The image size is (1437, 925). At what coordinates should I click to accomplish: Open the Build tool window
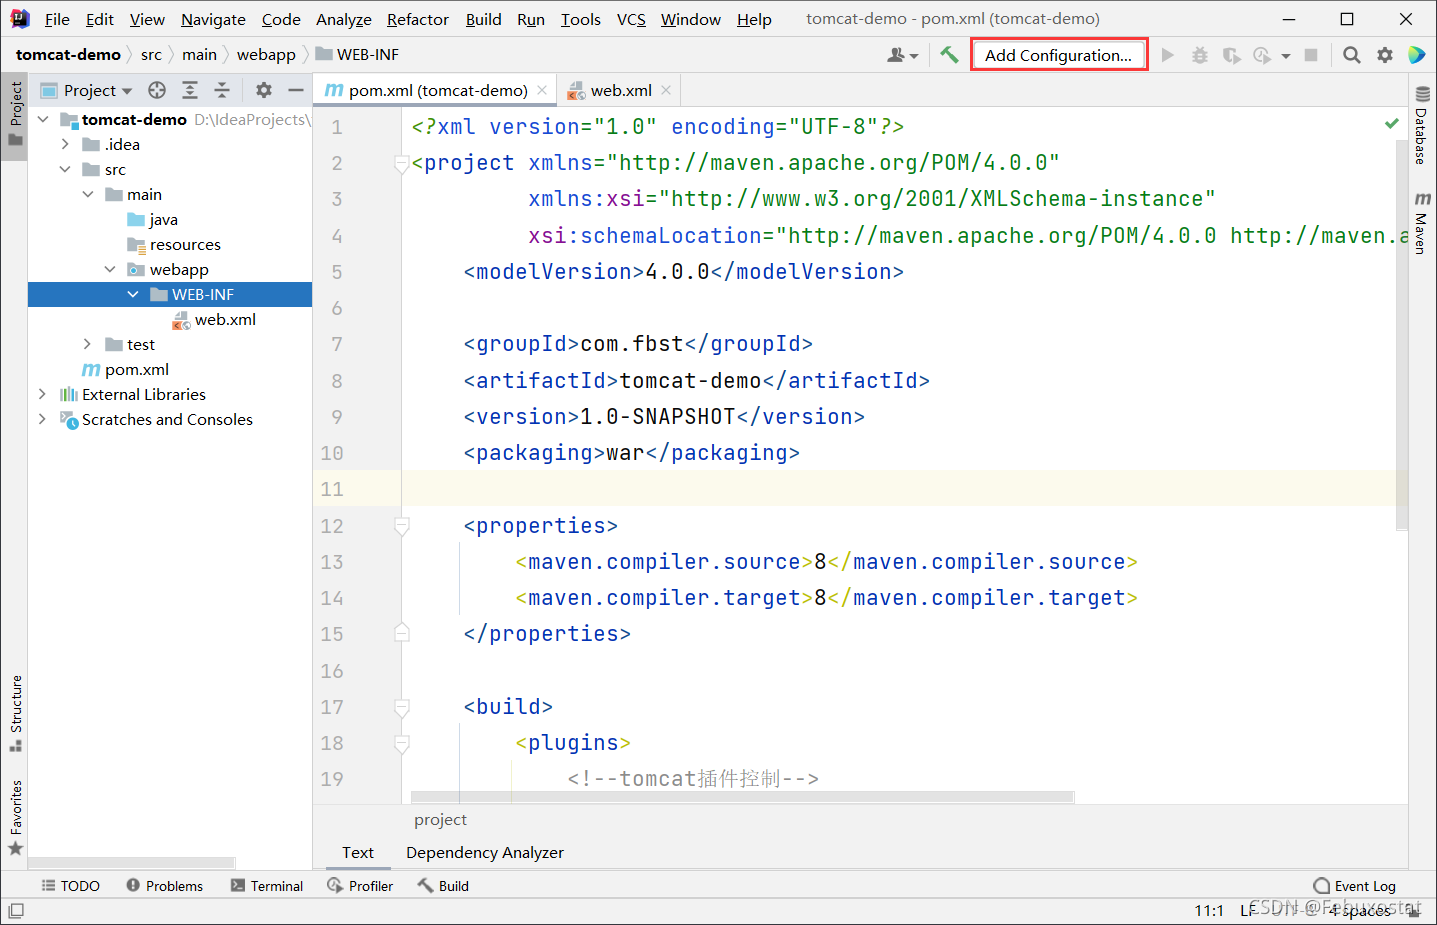443,886
